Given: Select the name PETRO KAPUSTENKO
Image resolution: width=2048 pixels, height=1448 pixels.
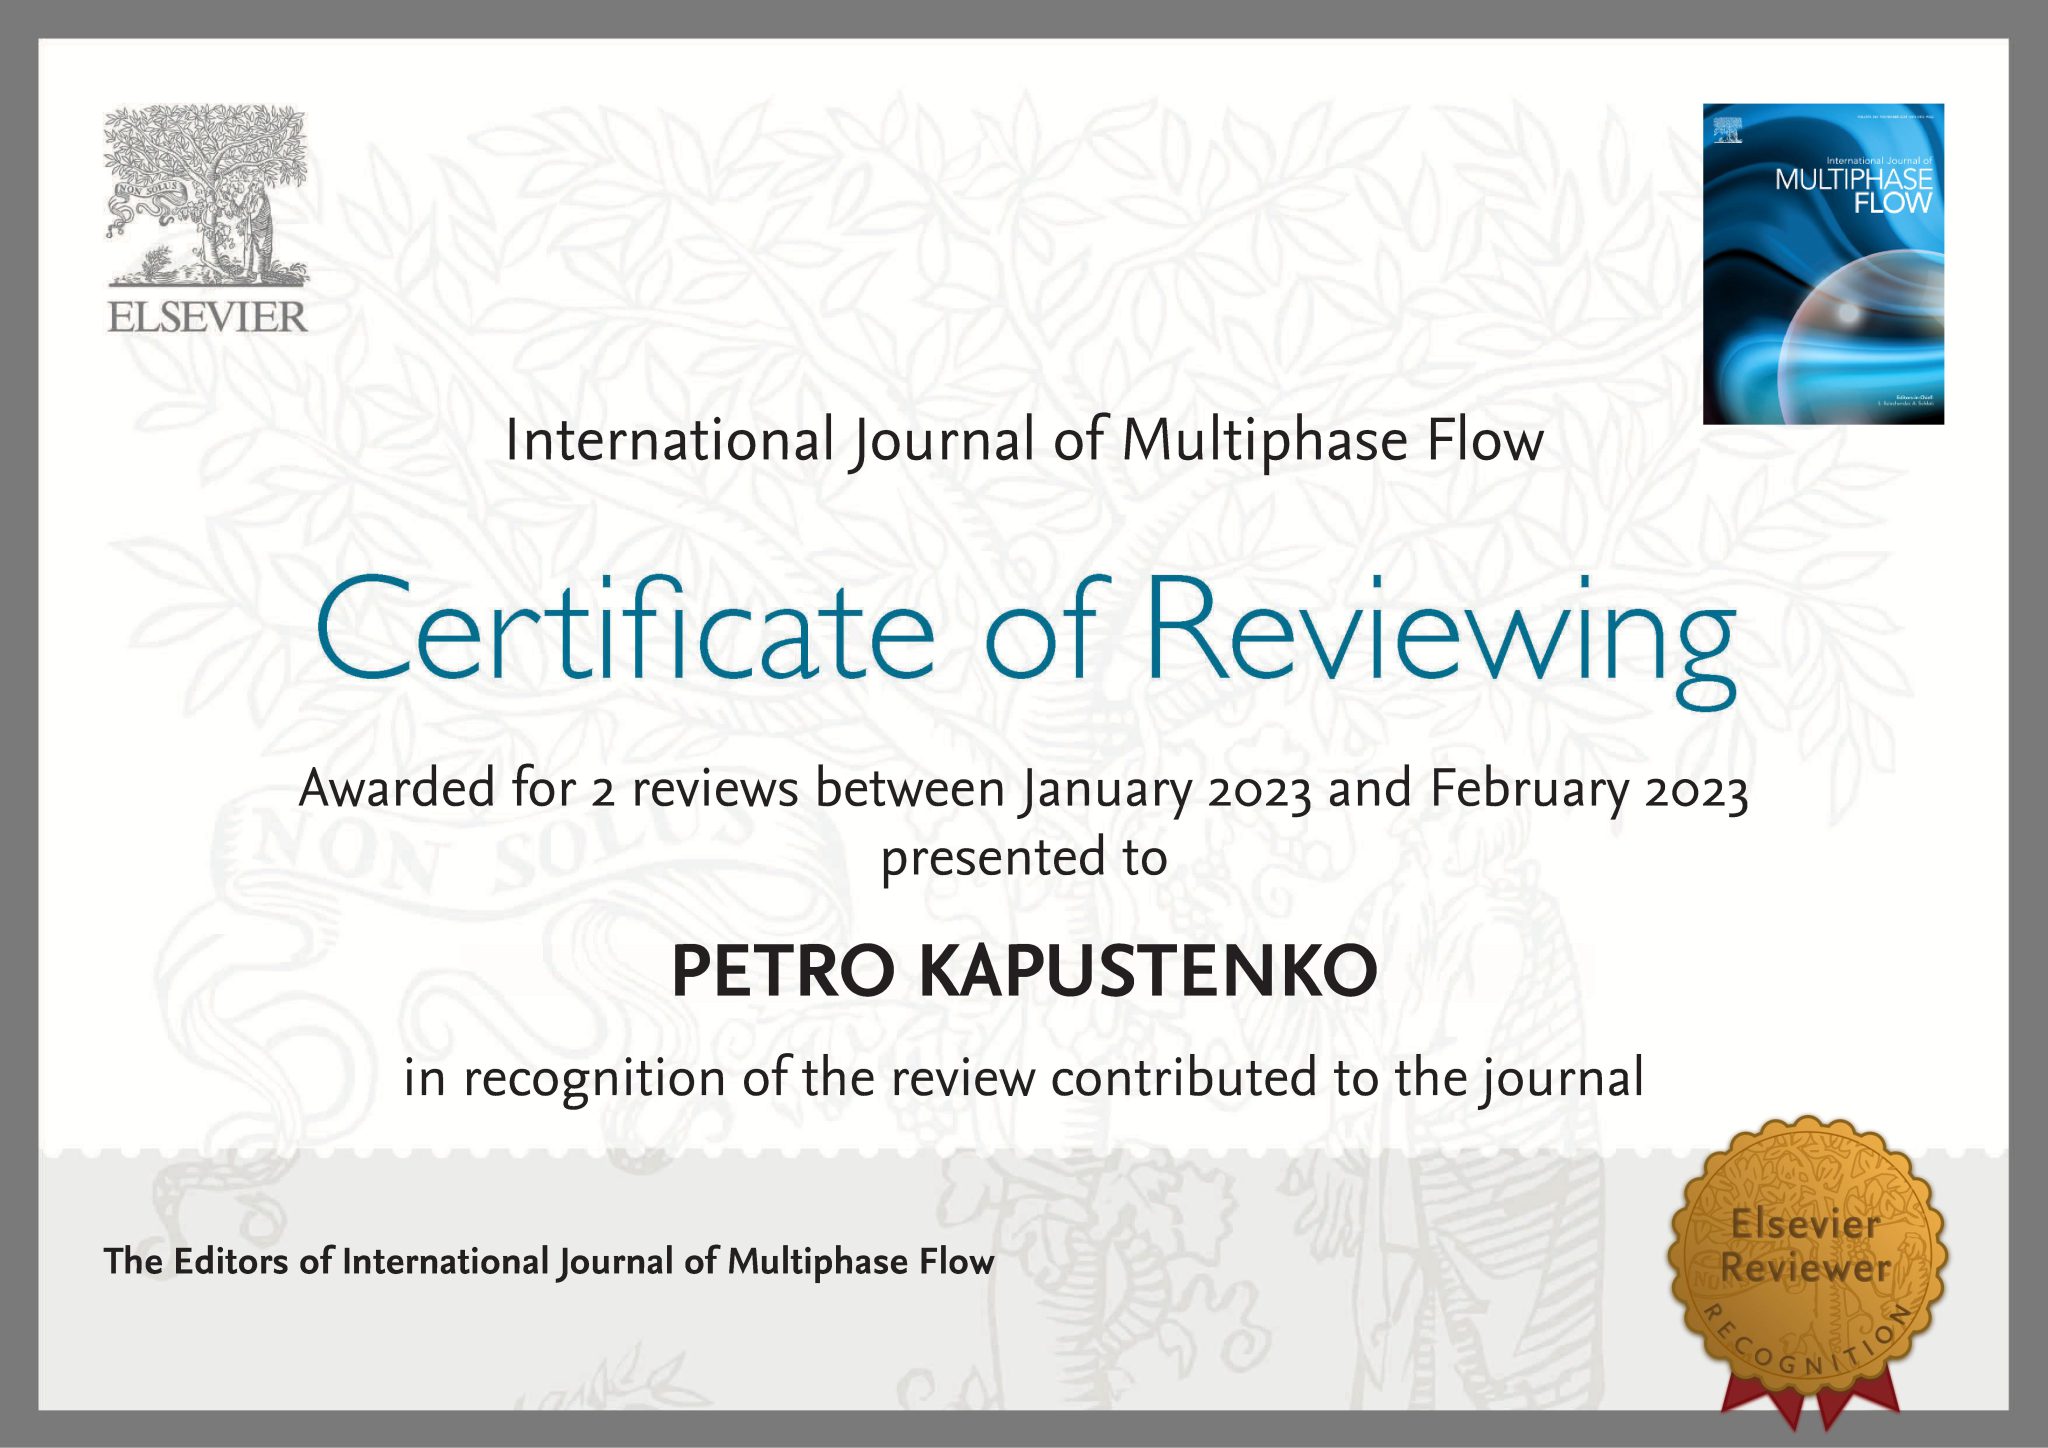Looking at the screenshot, I should [x=1024, y=971].
